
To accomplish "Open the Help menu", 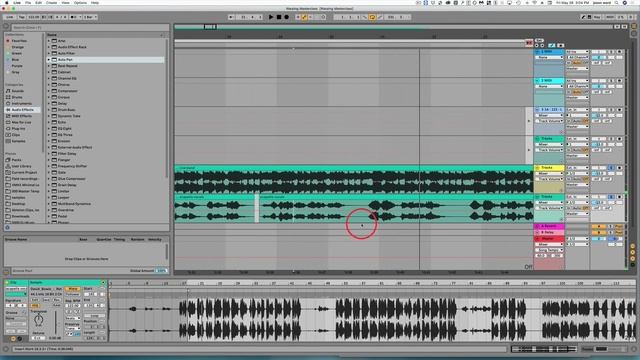I will [x=95, y=2].
